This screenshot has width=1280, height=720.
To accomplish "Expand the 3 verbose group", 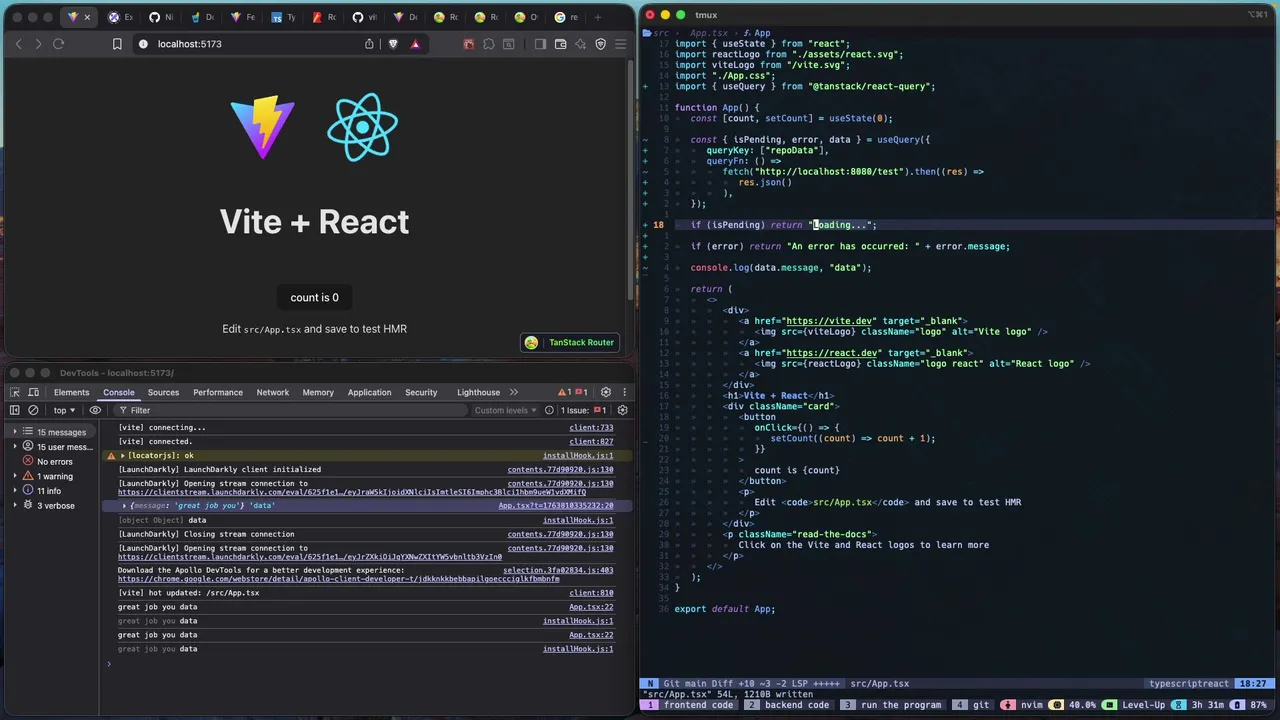I will [x=15, y=505].
